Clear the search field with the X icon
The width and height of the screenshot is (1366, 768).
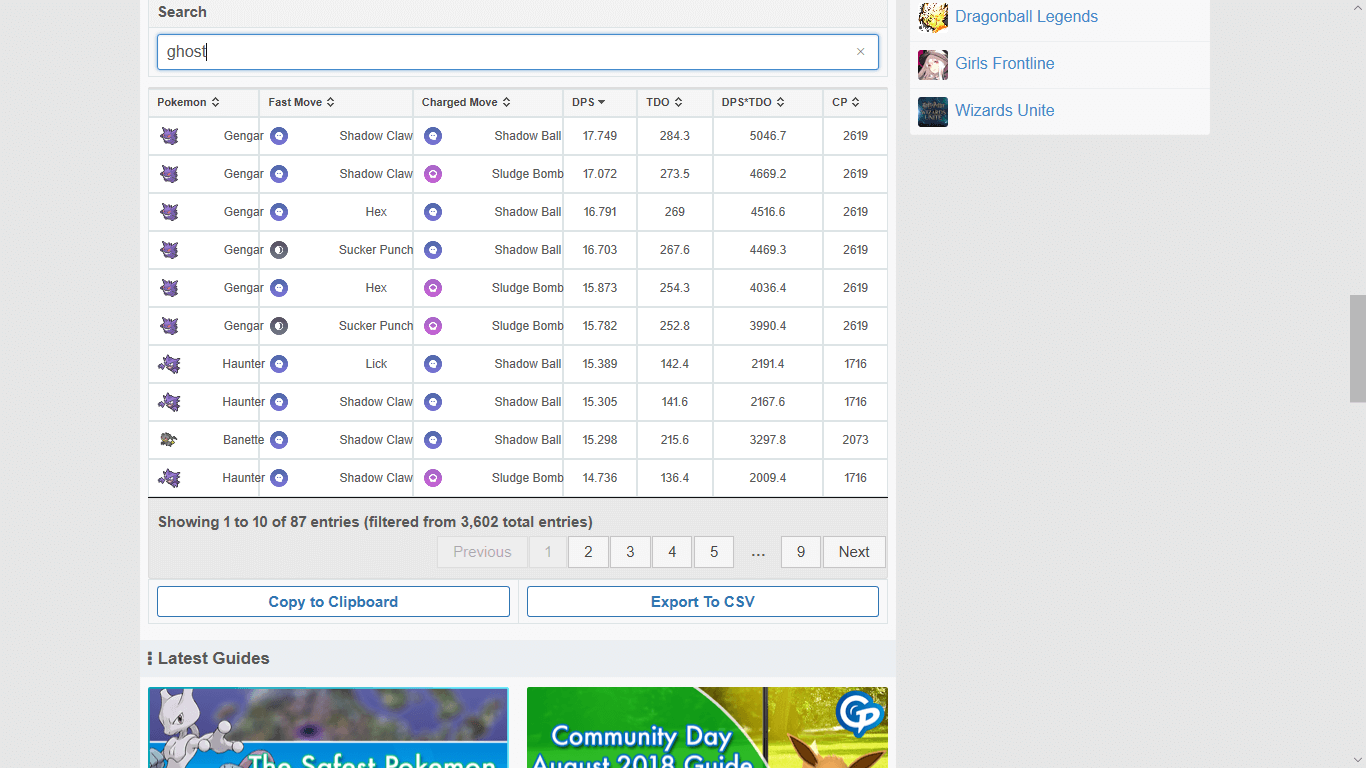[860, 52]
